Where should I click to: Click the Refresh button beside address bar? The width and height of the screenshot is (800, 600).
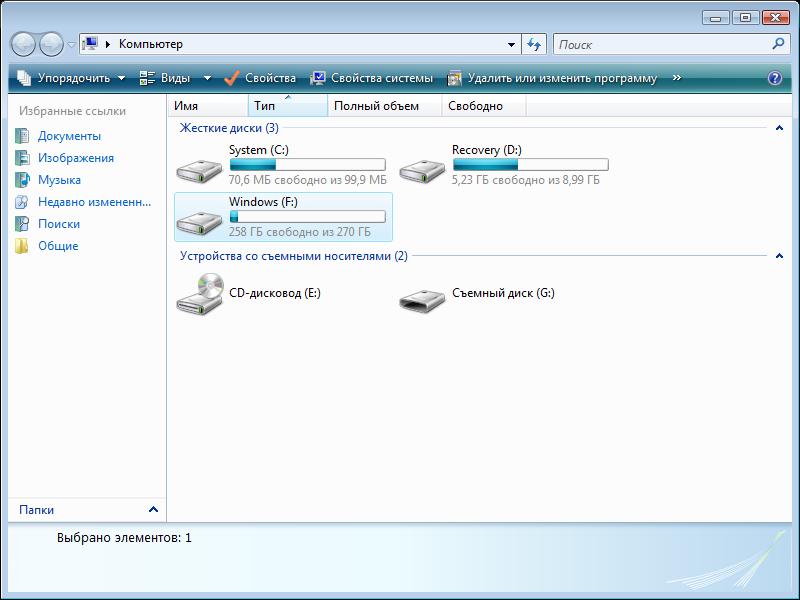[x=534, y=44]
